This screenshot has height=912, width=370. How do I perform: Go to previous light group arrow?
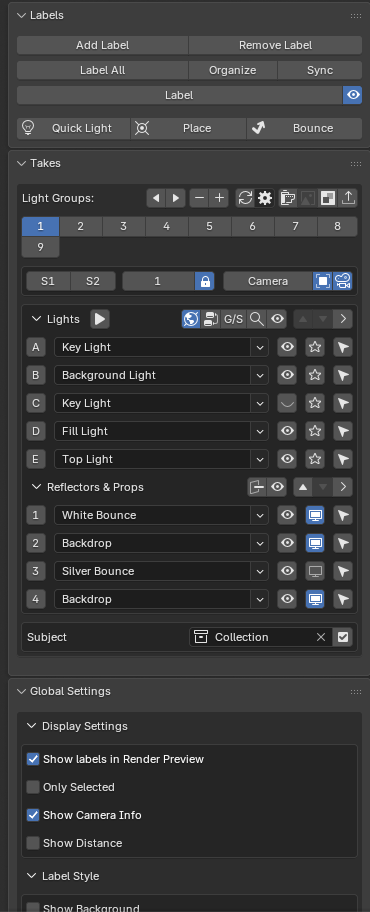pyautogui.click(x=156, y=198)
